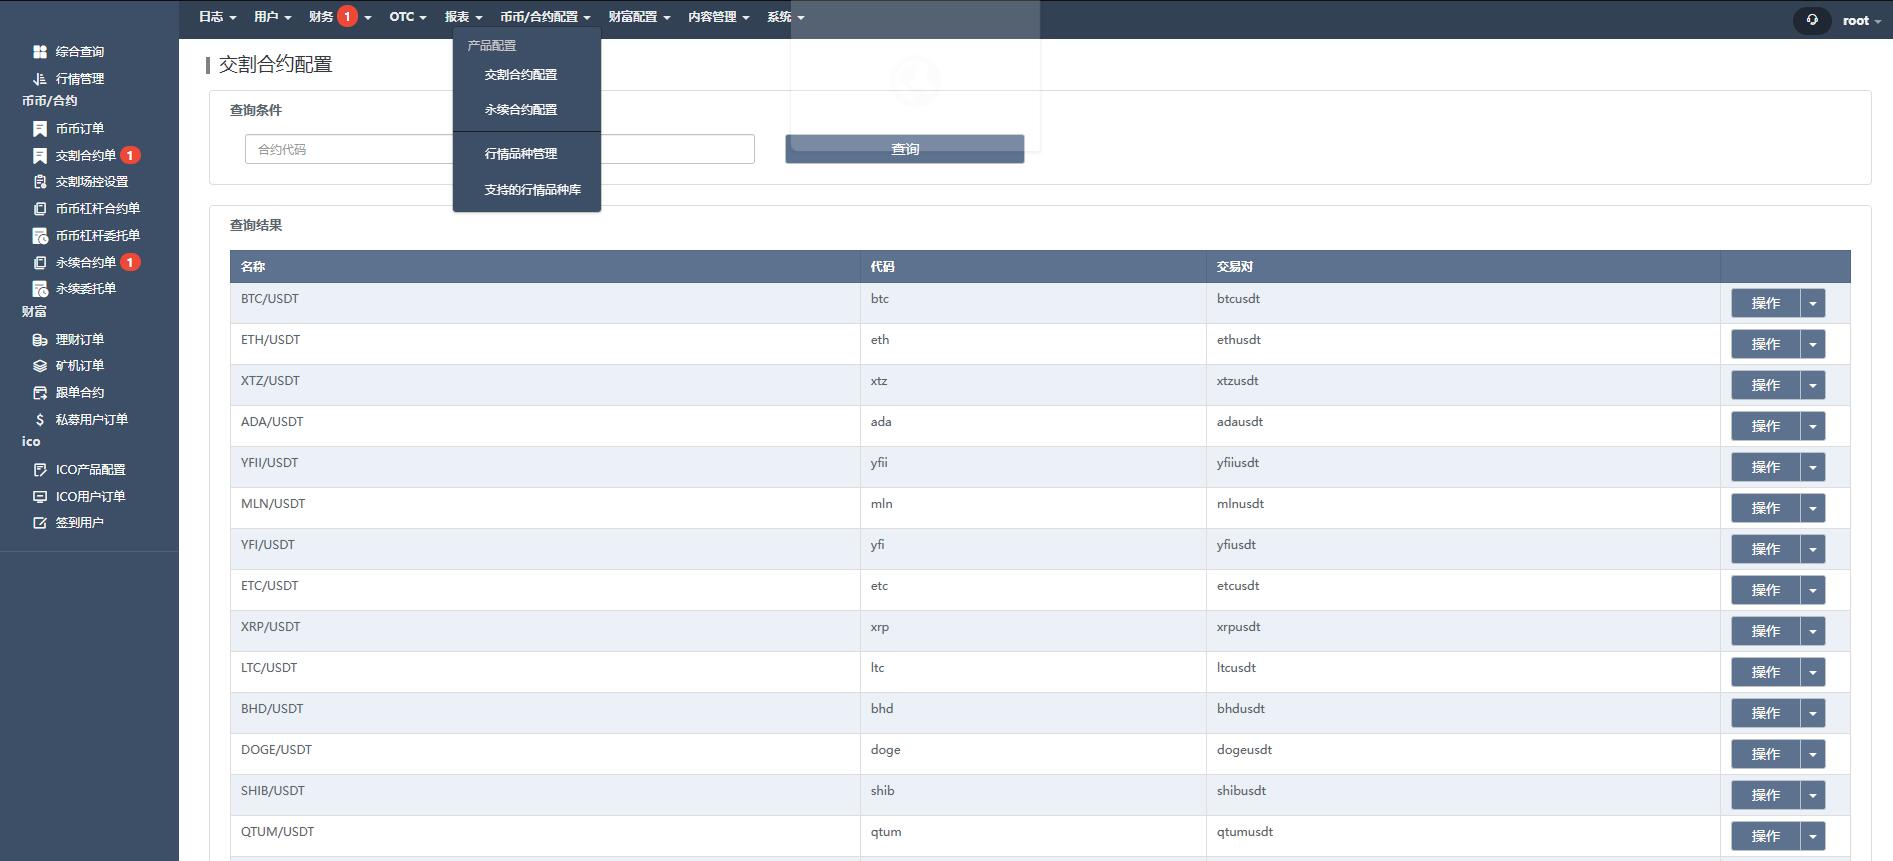This screenshot has width=1893, height=861.
Task: Click the 综合查询 grid icon in sidebar
Action: click(40, 52)
